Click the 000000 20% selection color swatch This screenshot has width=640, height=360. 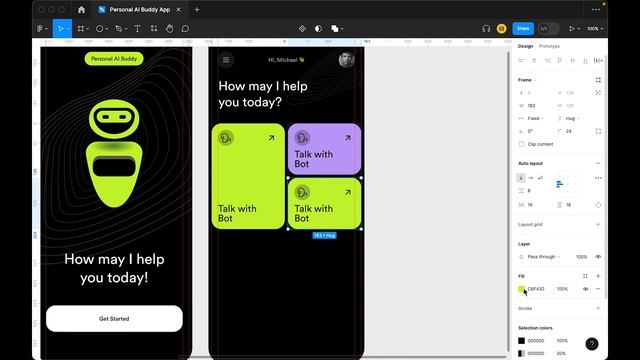pyautogui.click(x=521, y=353)
